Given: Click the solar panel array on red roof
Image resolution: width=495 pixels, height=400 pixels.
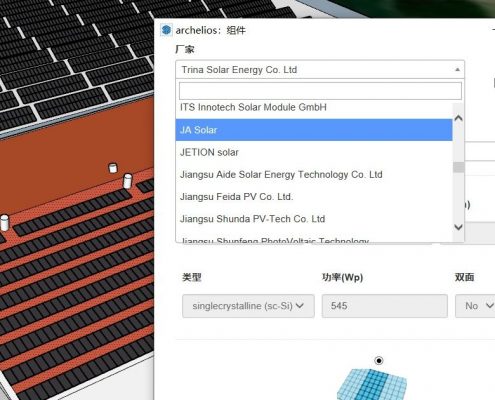Looking at the screenshot, I should (77, 287).
